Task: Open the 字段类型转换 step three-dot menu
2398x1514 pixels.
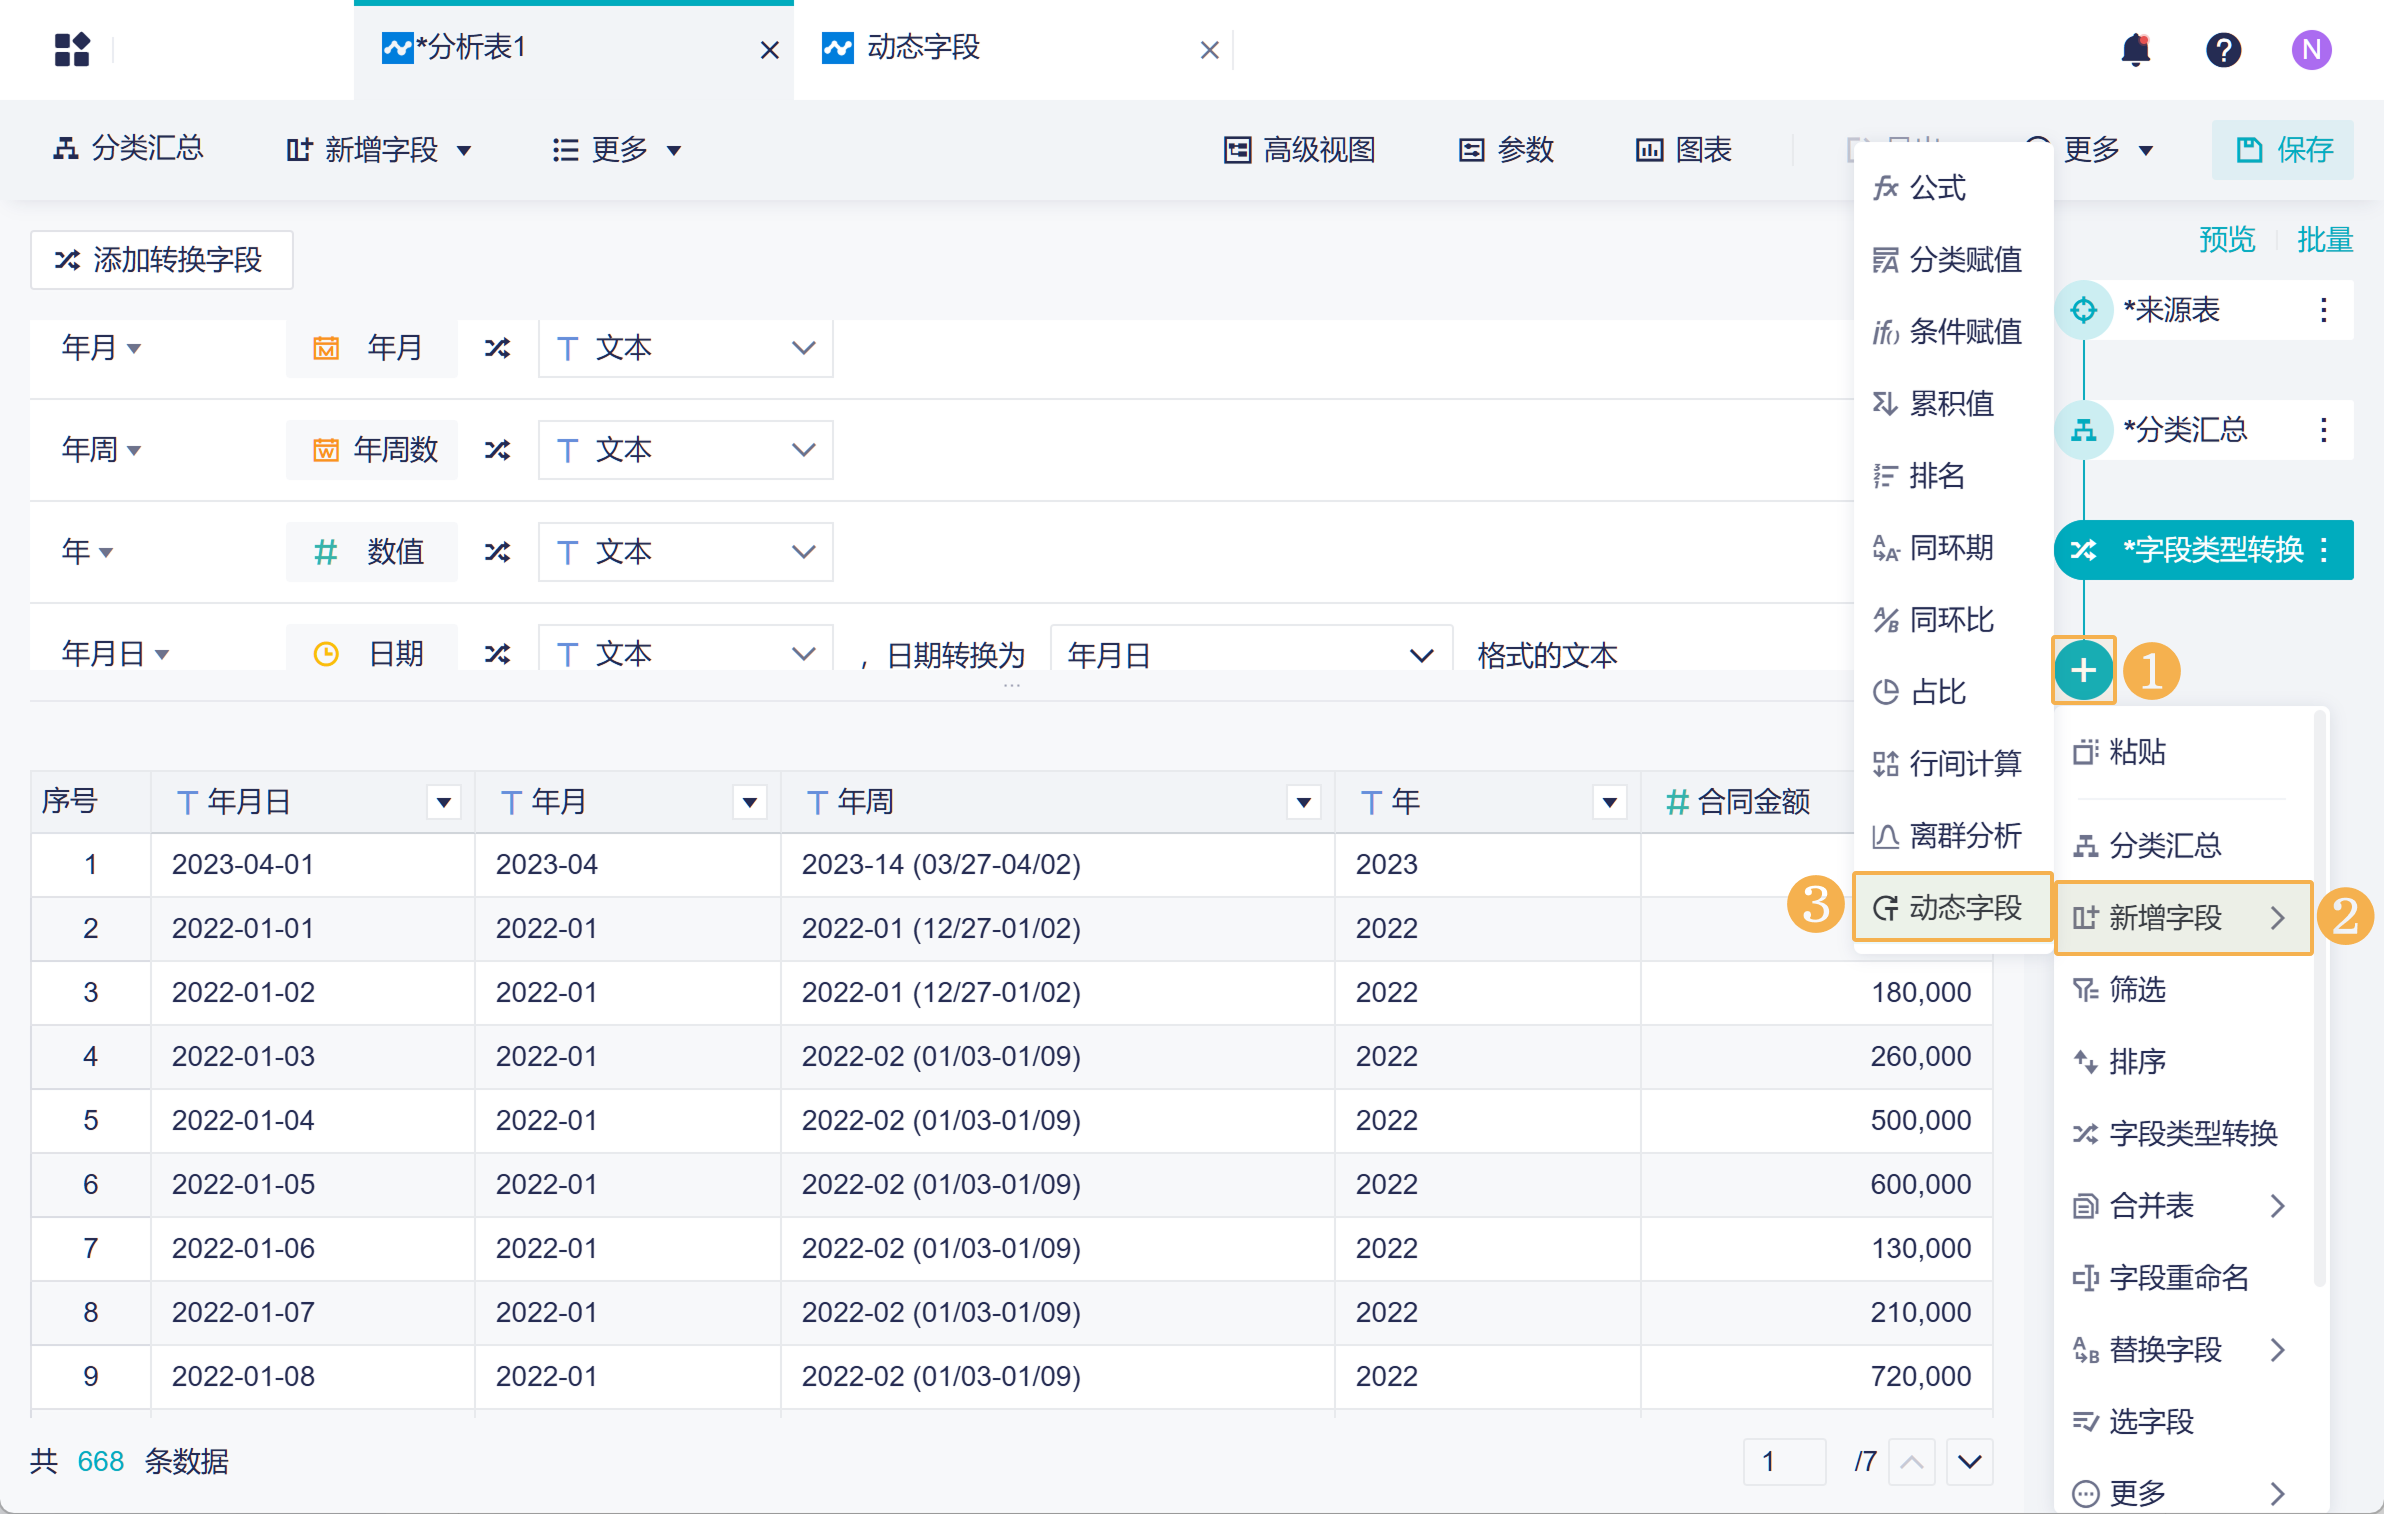Action: (2324, 550)
